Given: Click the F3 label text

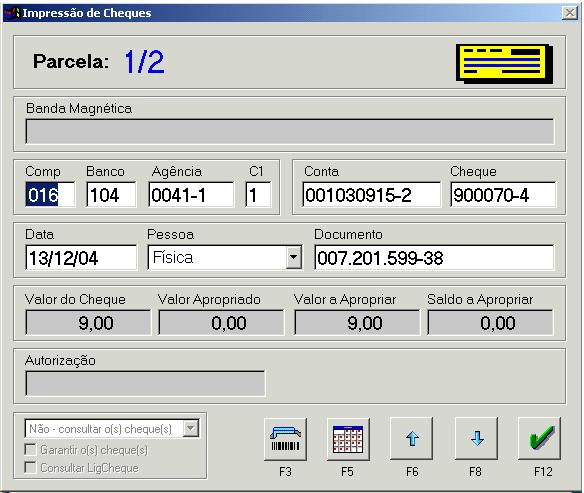Looking at the screenshot, I should 285,472.
